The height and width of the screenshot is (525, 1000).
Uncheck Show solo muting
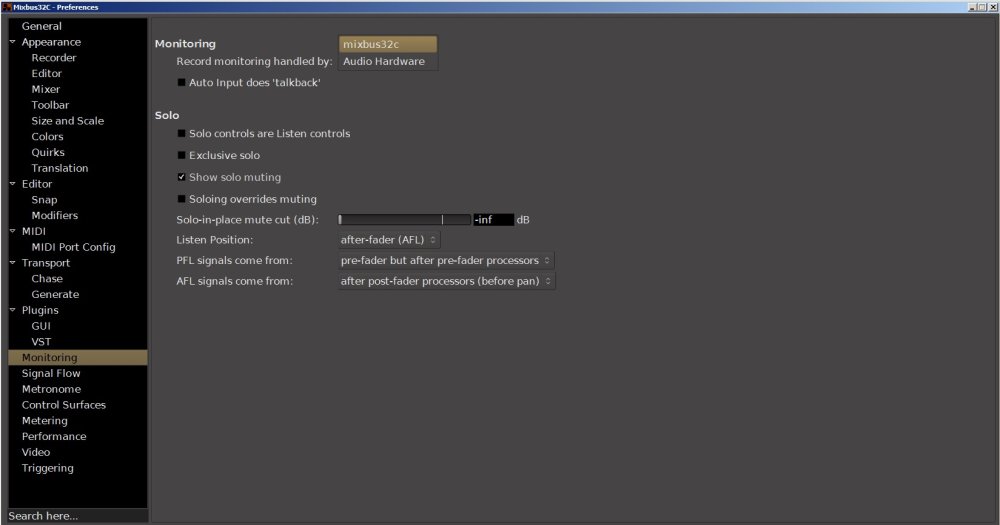coord(181,177)
